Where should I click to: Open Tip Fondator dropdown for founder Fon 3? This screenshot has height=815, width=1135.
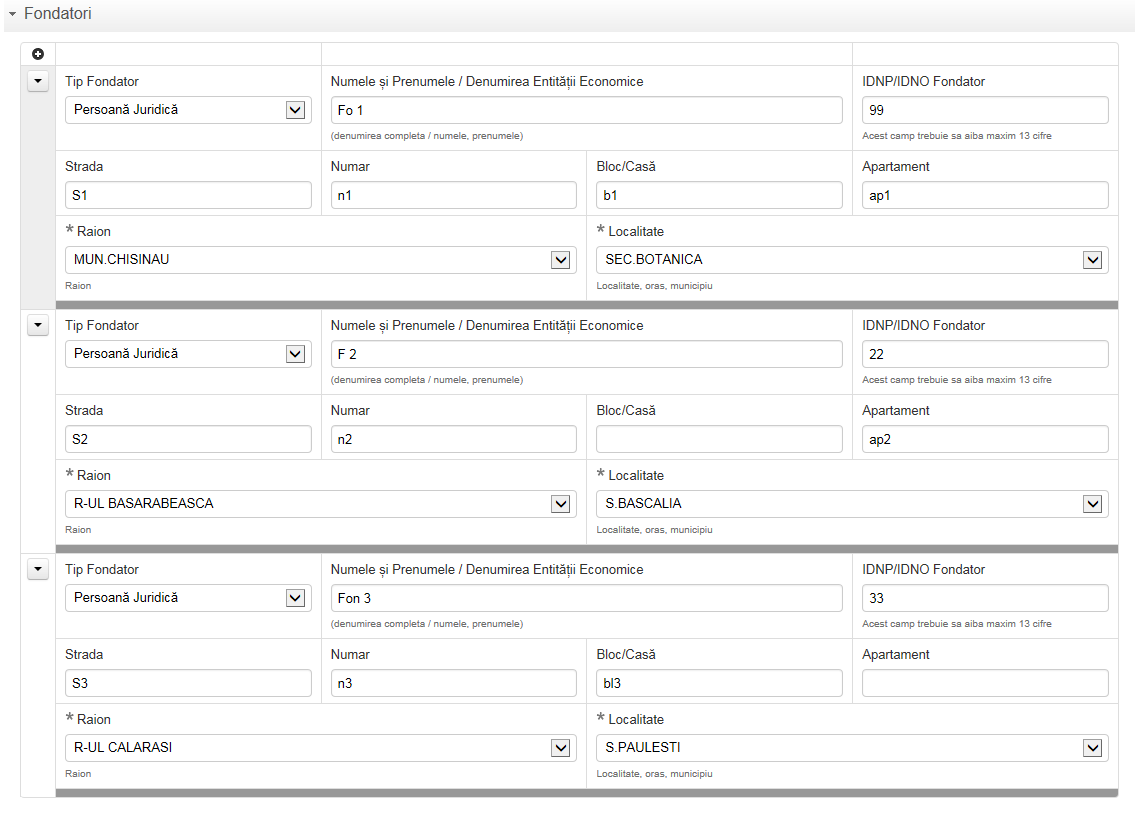295,598
